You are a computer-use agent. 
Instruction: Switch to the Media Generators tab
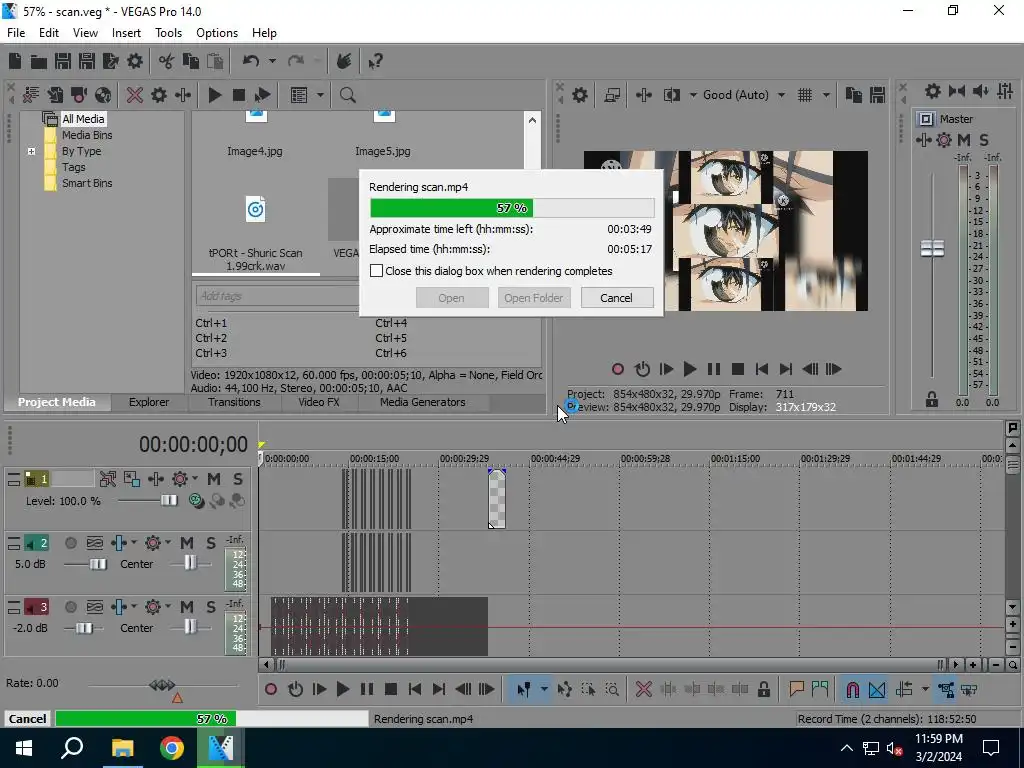pyautogui.click(x=423, y=402)
